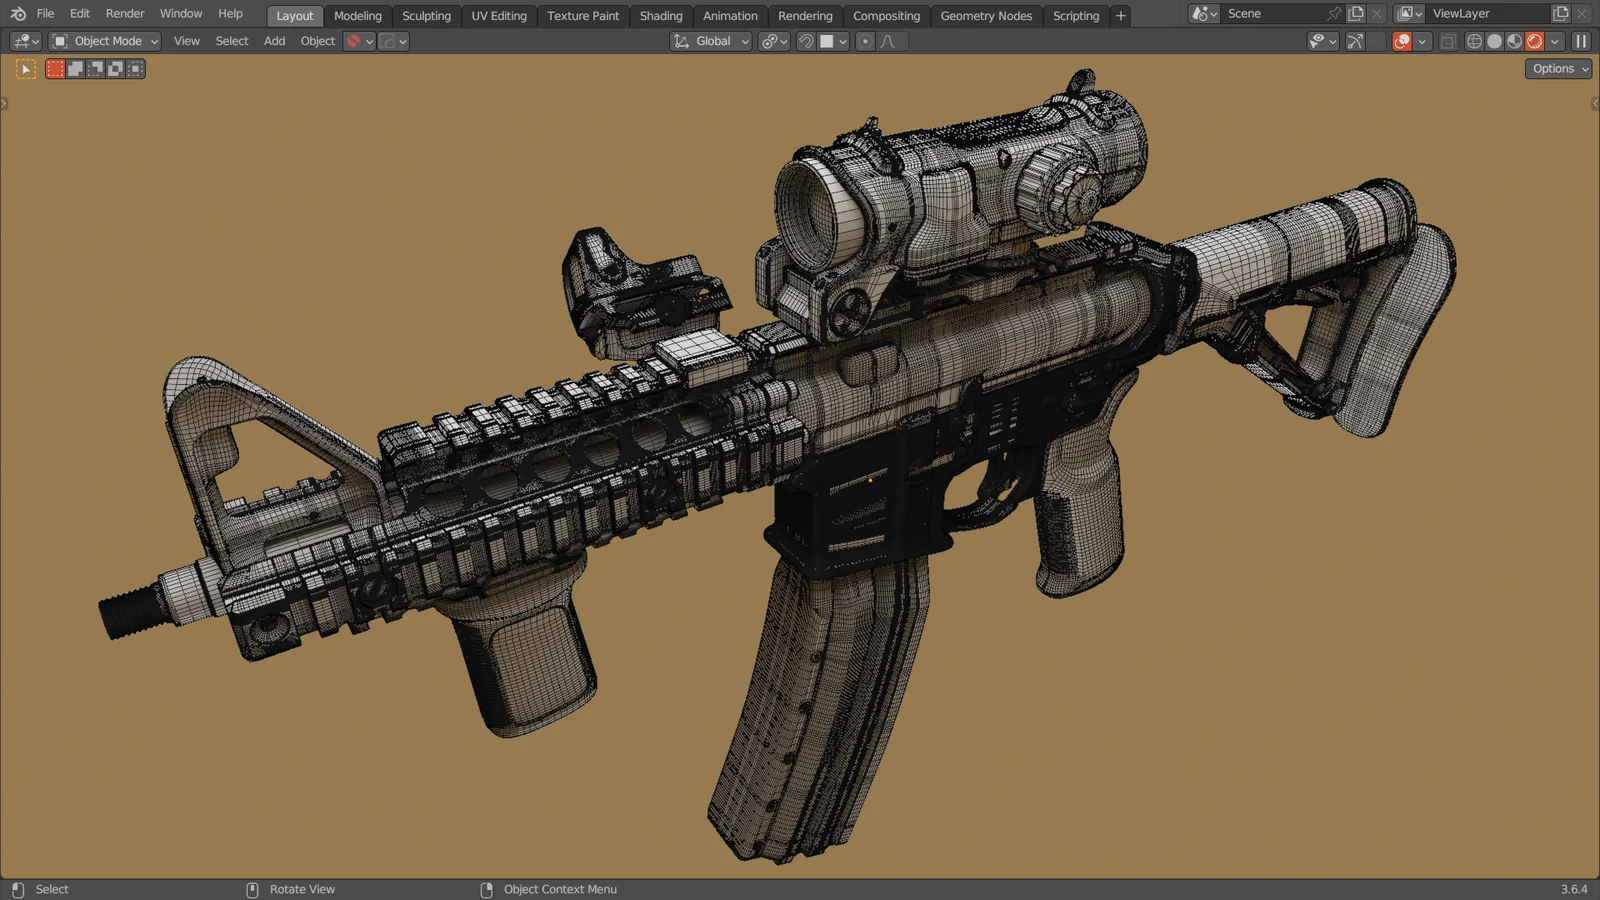Viewport: 1600px width, 900px height.
Task: Toggle proportional editing
Action: coord(864,41)
